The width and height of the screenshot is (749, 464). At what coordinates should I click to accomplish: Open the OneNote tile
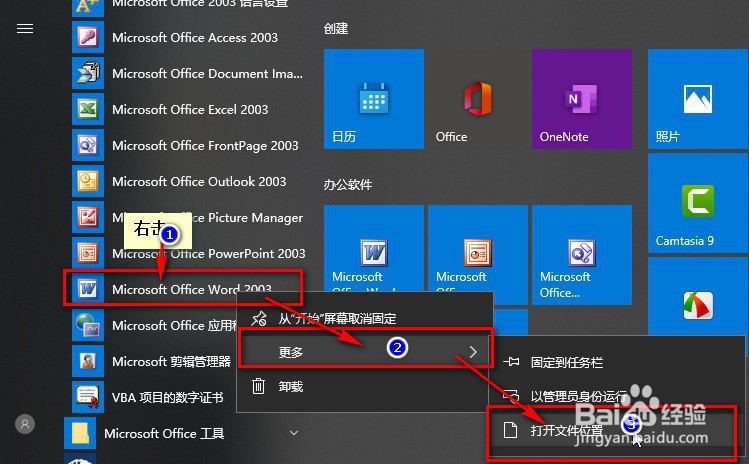(582, 99)
